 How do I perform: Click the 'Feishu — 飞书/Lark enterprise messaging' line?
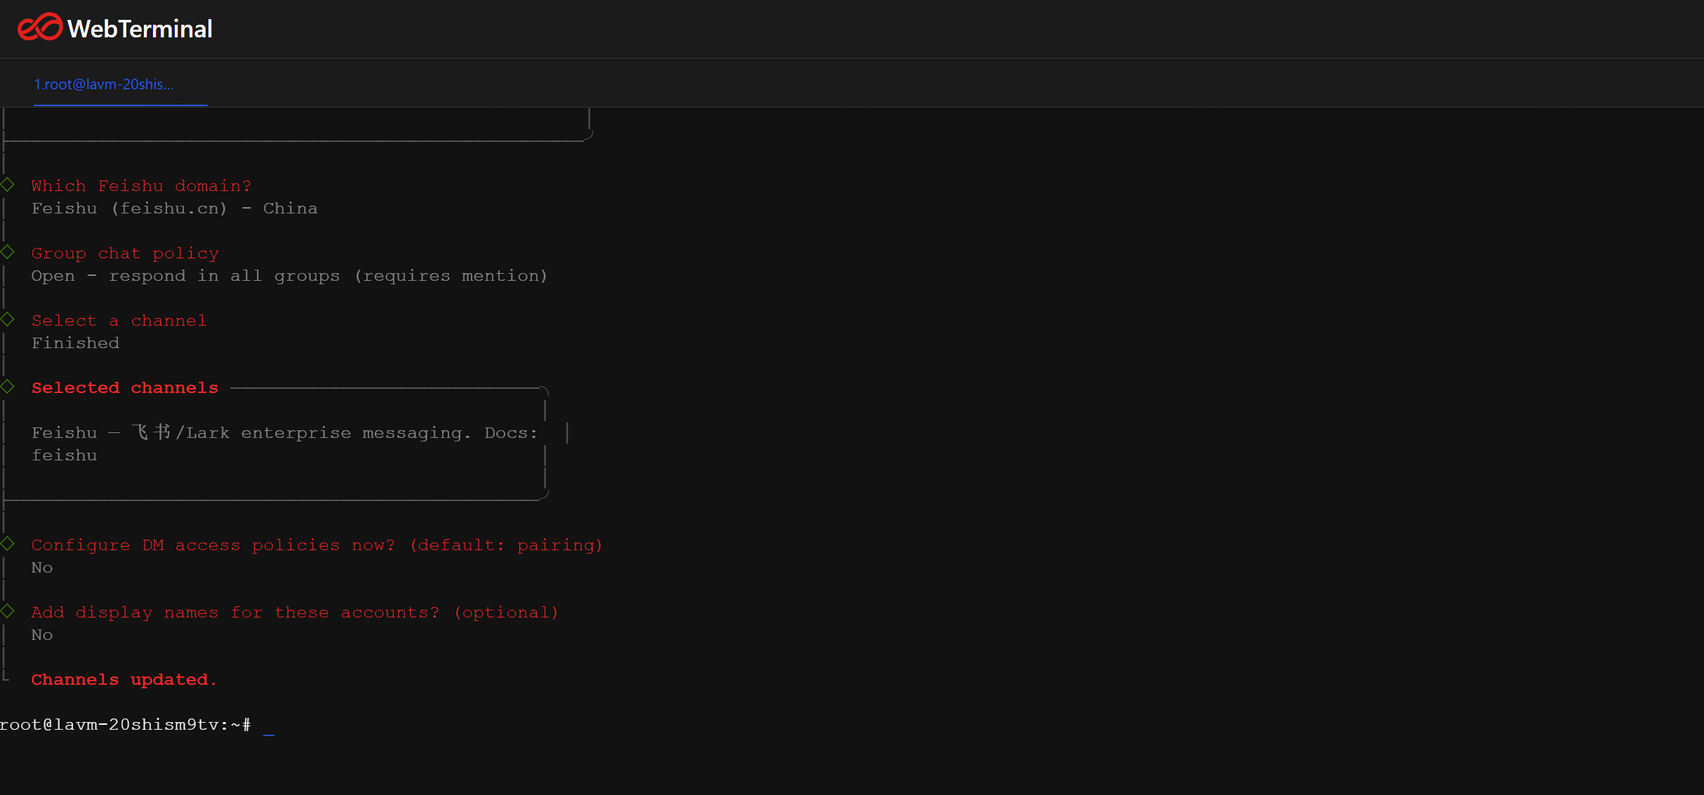point(284,433)
